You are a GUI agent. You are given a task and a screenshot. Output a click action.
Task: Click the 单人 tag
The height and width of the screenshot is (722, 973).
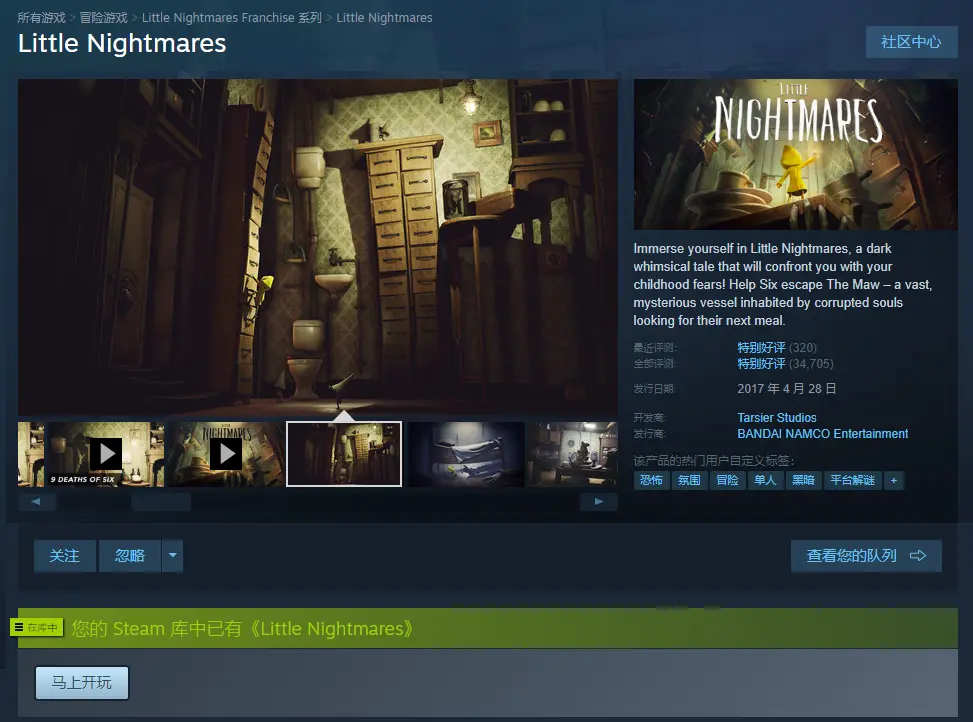point(765,480)
